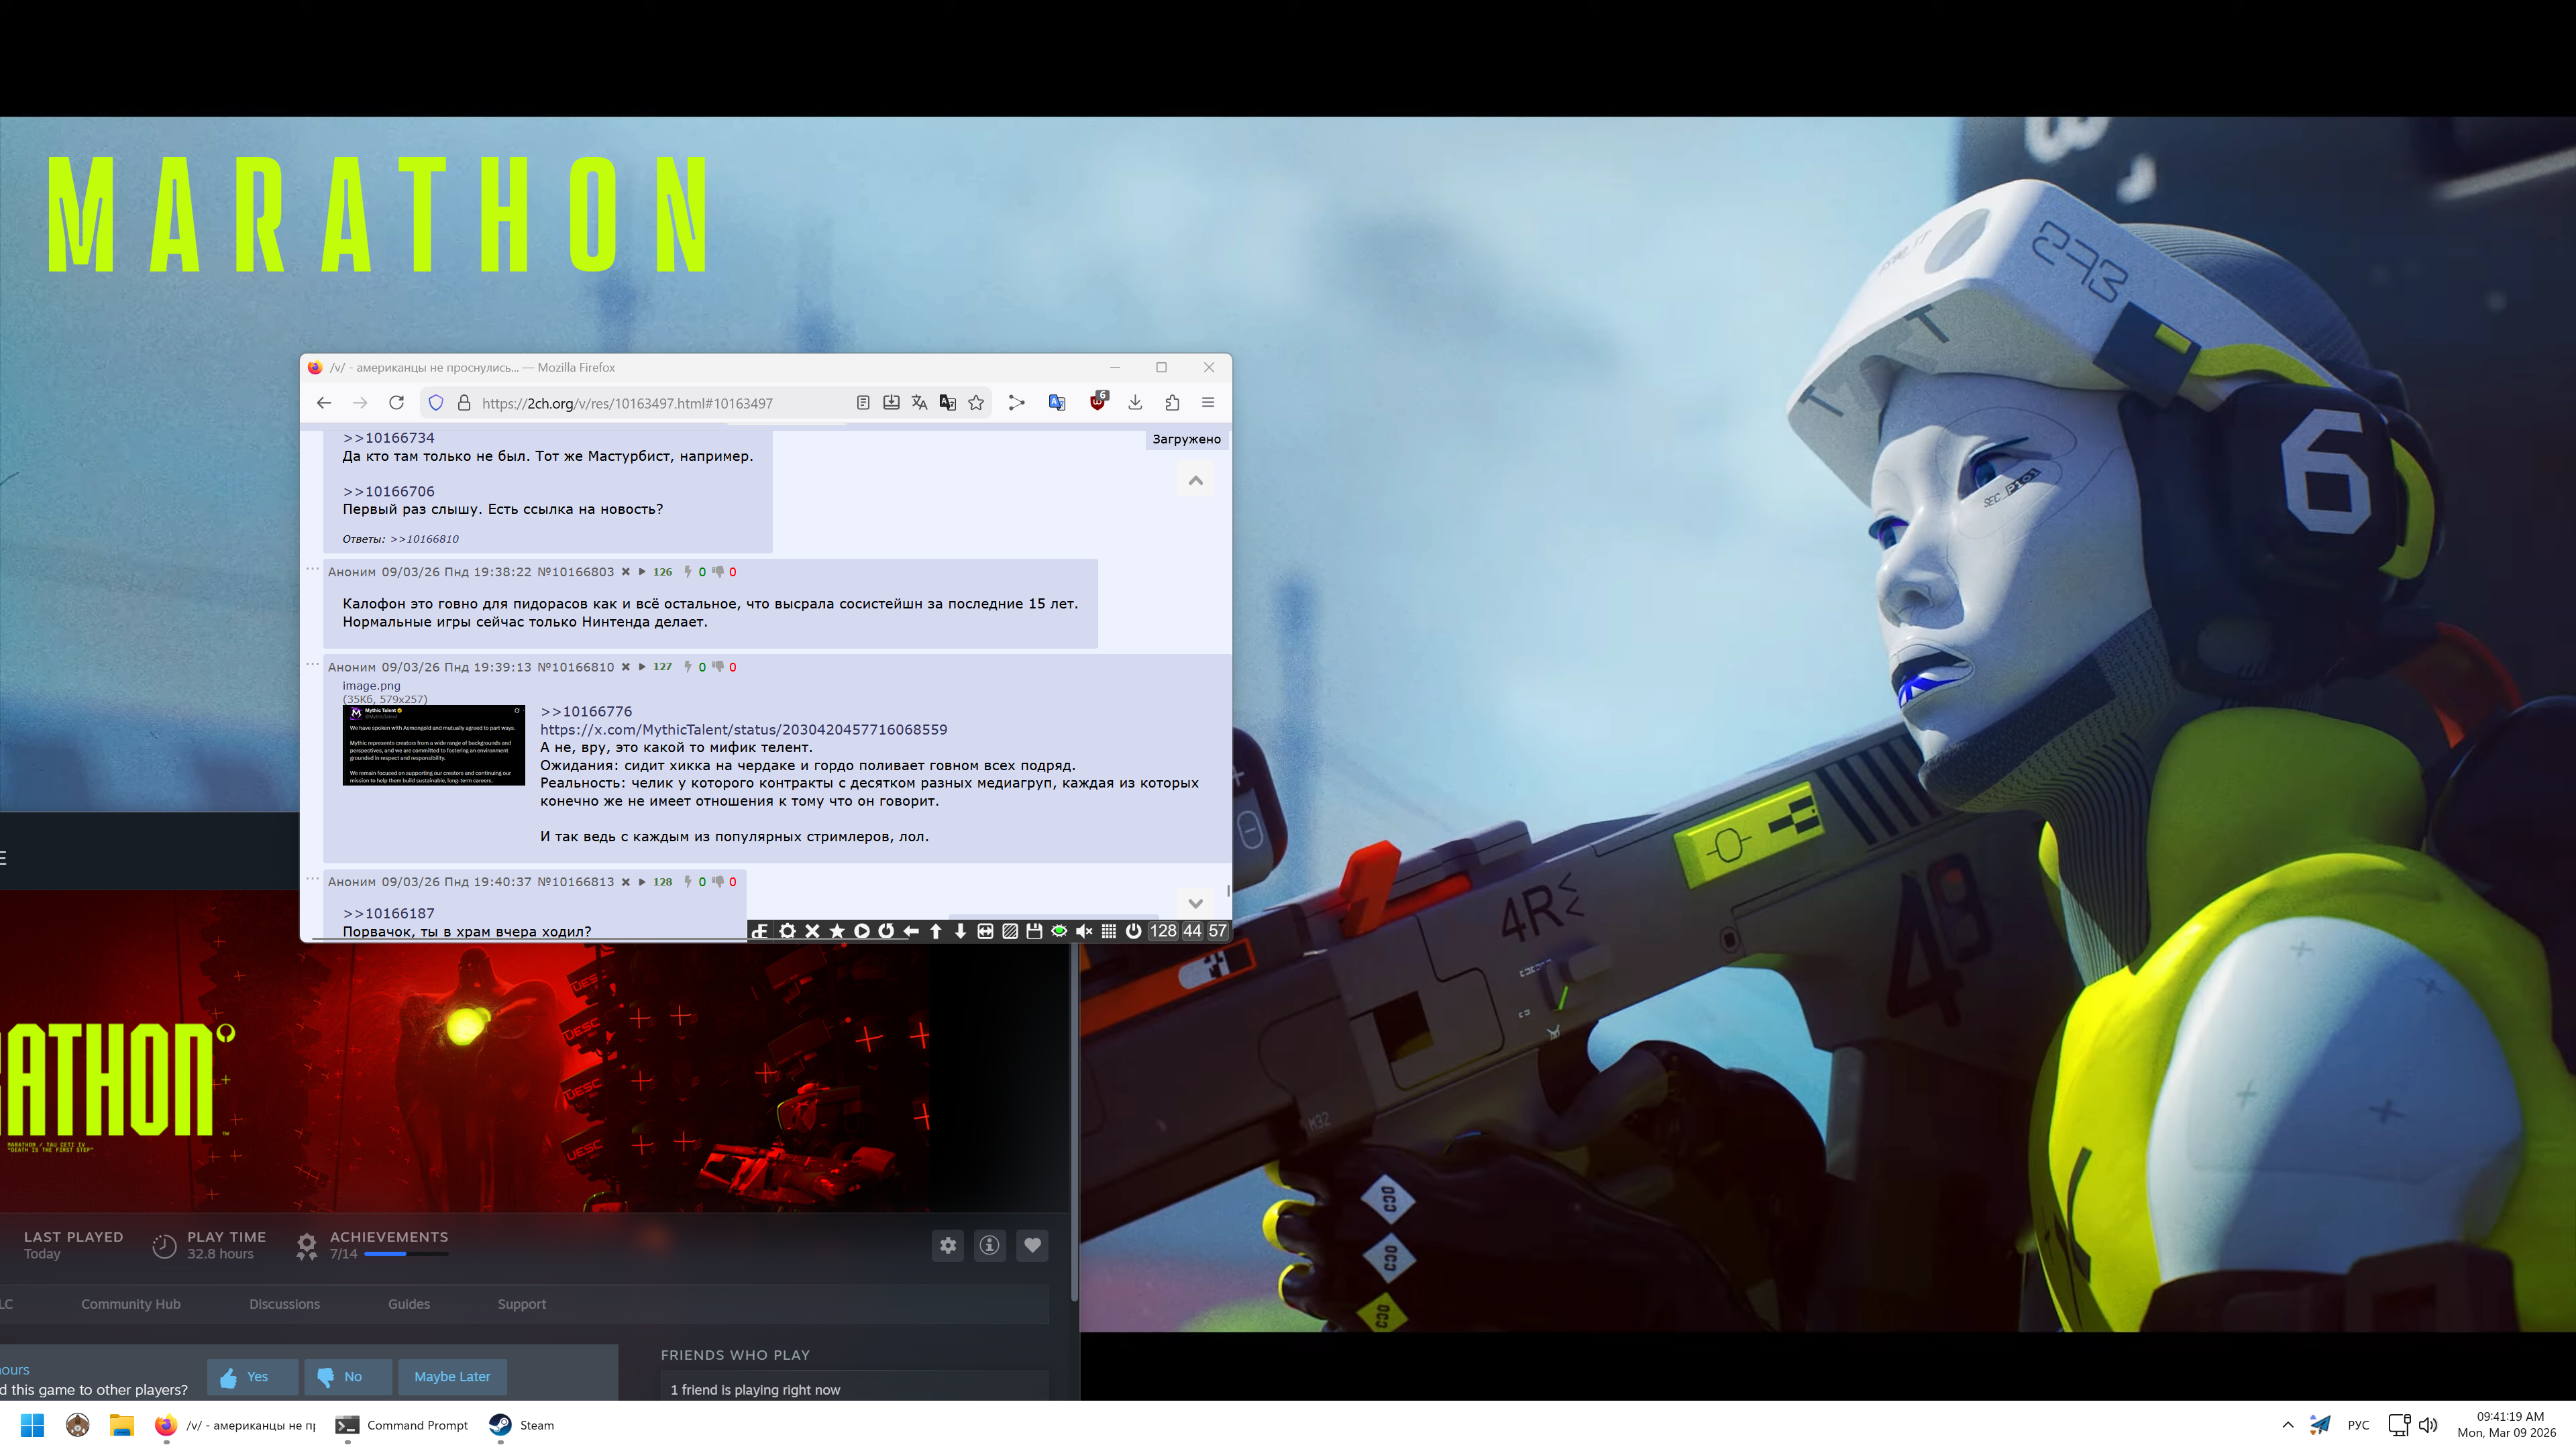
Task: Expand the system tray hidden icons arrow
Action: [2287, 1425]
